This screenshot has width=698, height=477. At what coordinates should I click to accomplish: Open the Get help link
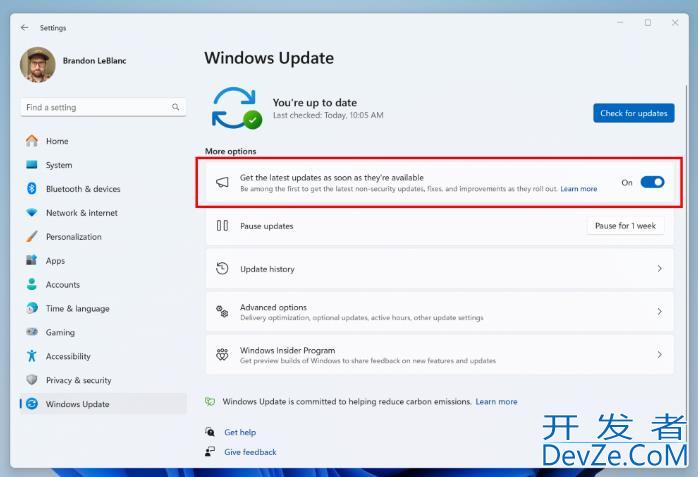coord(240,432)
